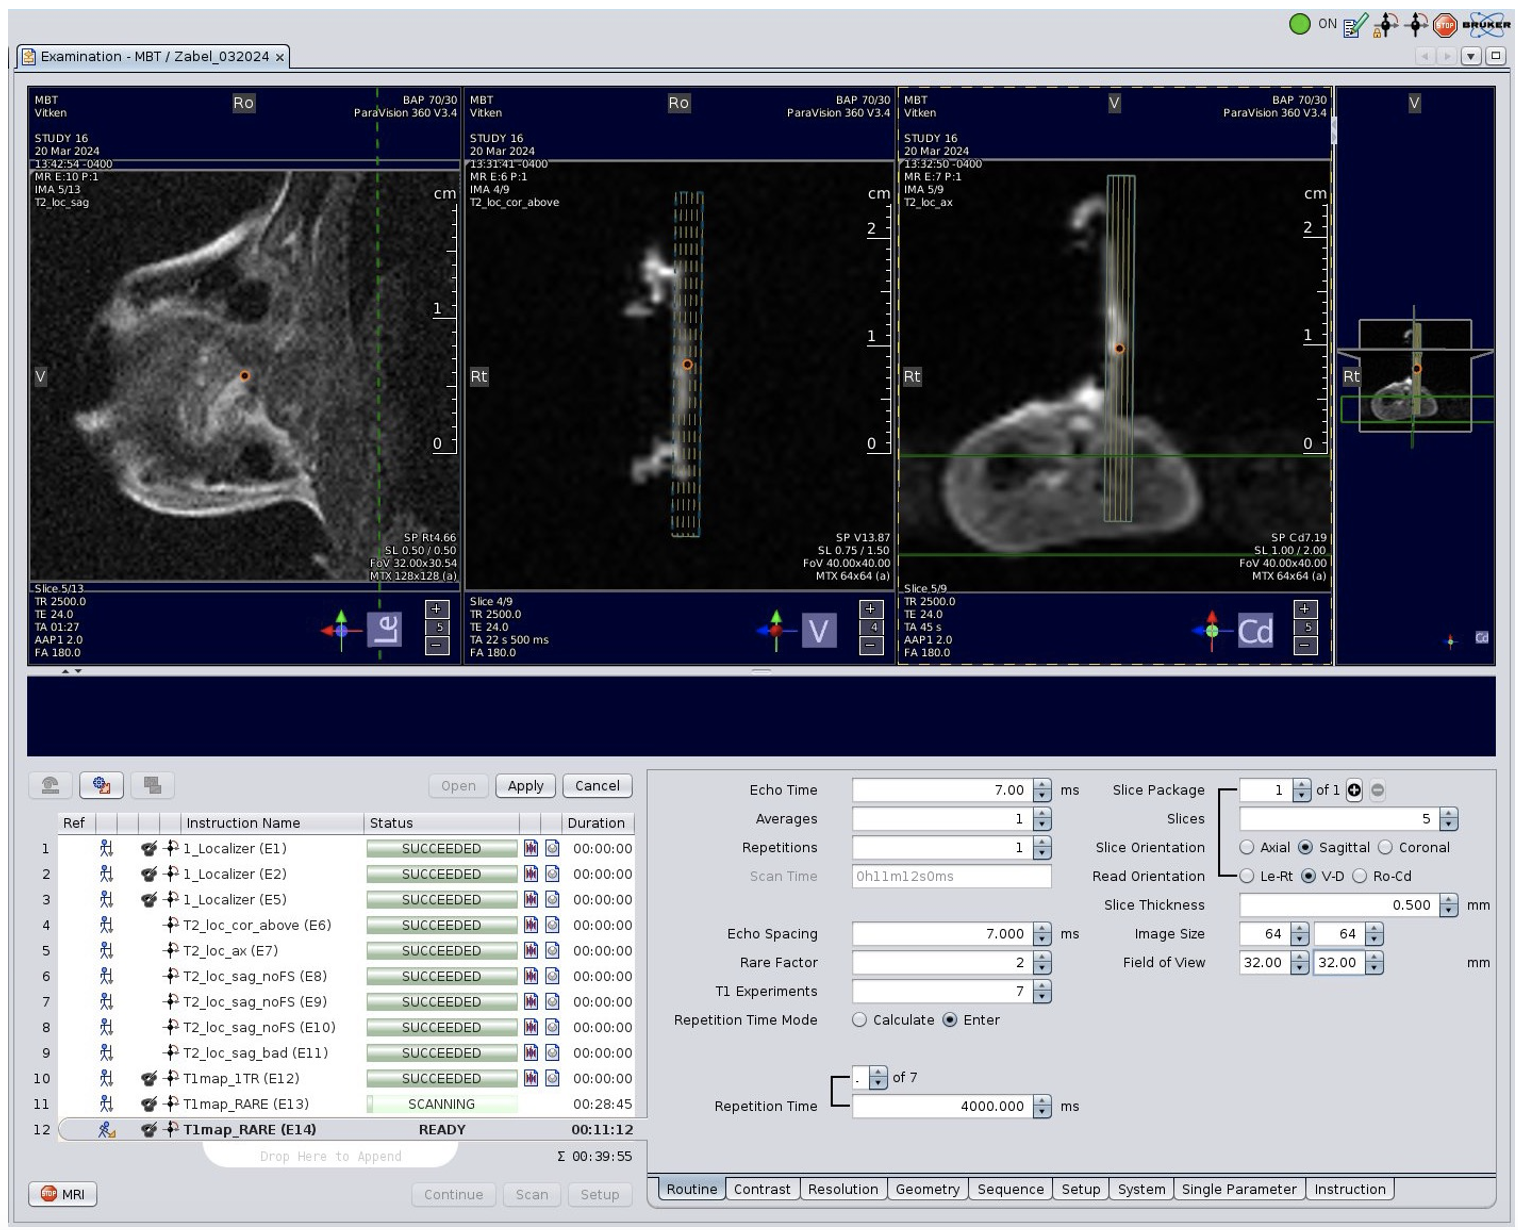Open the Geometry tab

(927, 1189)
